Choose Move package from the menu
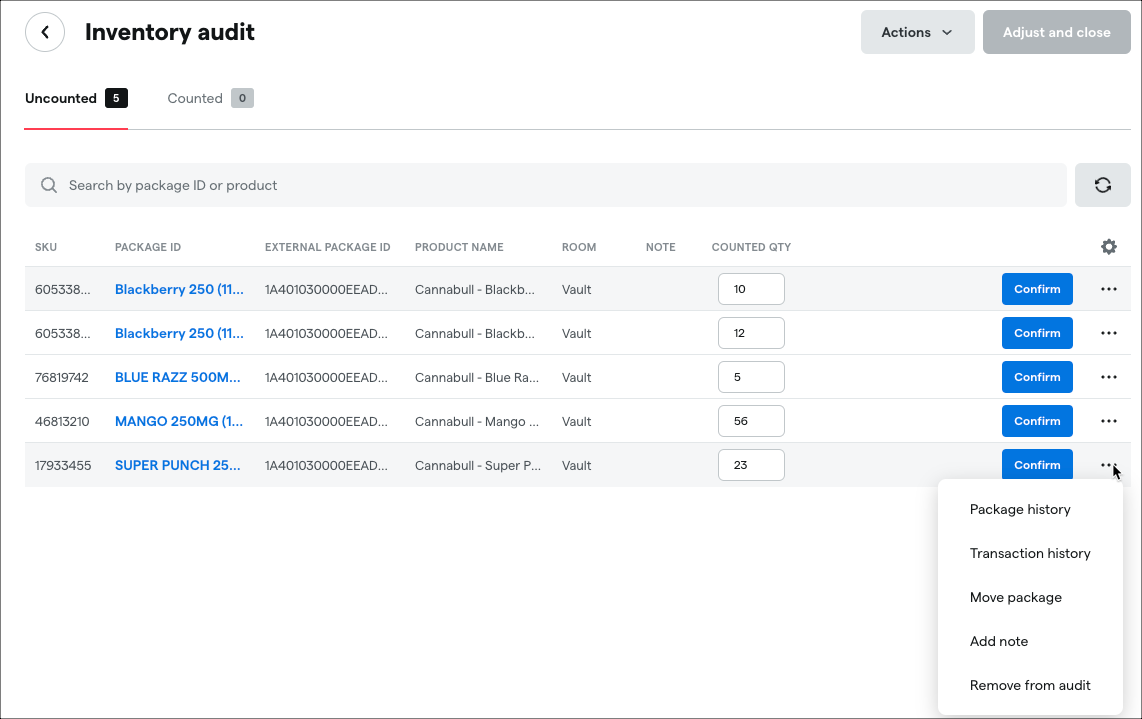The height and width of the screenshot is (719, 1142). pos(1015,597)
